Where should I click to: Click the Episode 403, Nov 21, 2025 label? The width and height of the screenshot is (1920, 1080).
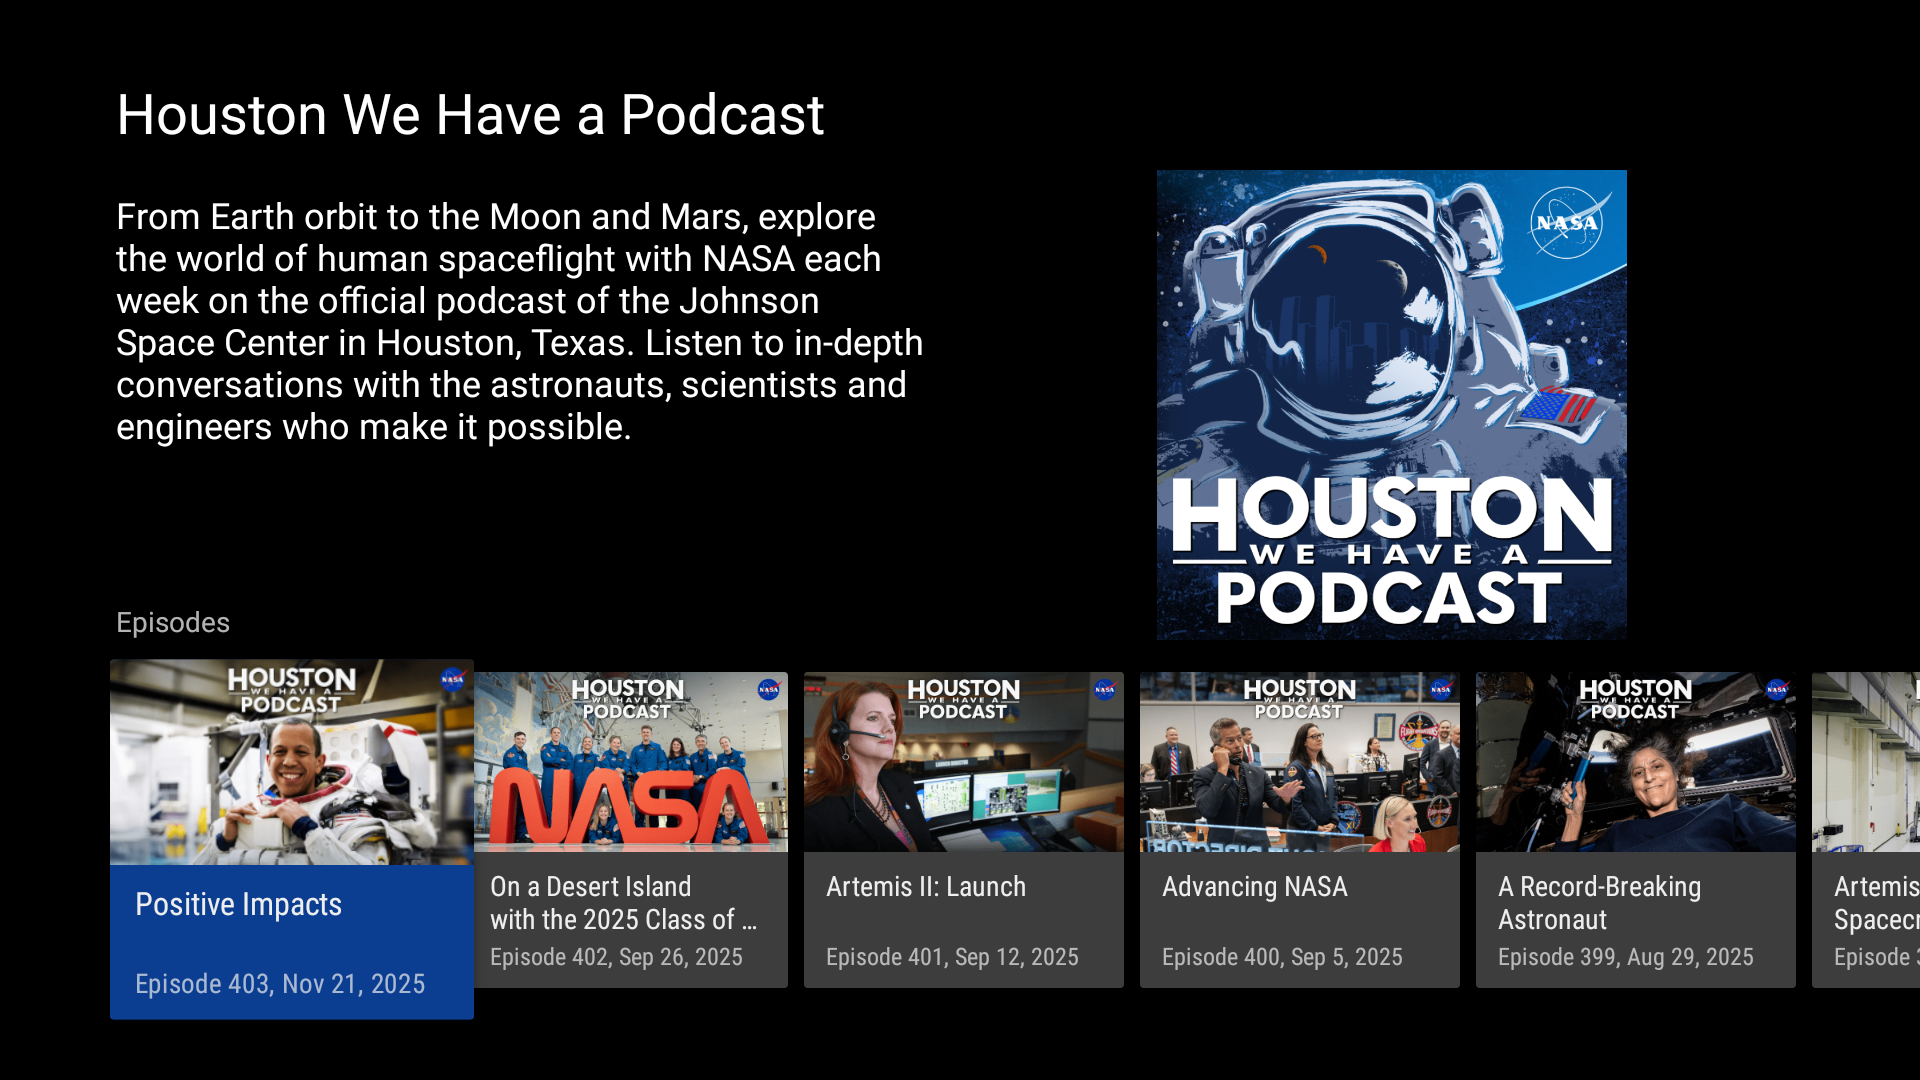(x=280, y=984)
